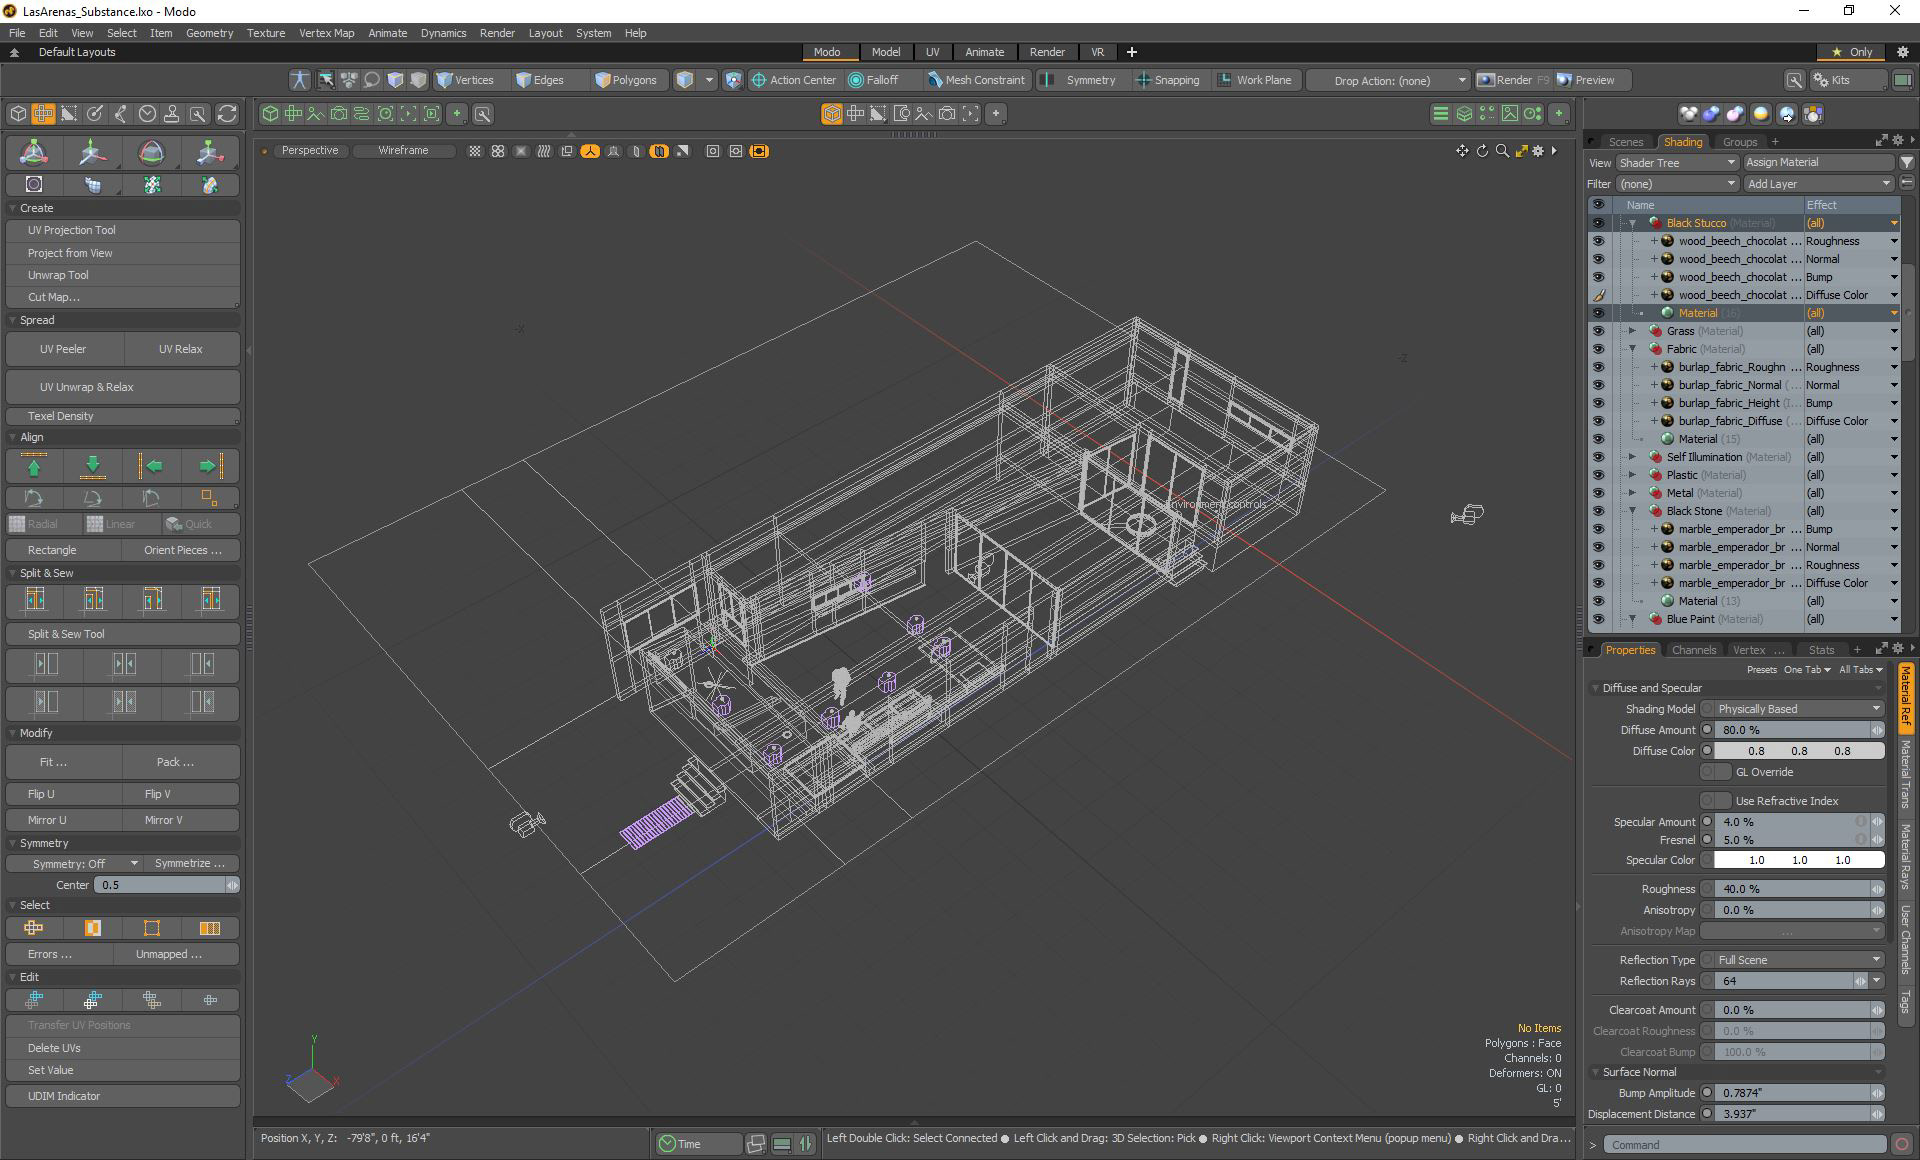Image resolution: width=1920 pixels, height=1160 pixels.
Task: Click the Command input field
Action: 1744,1145
